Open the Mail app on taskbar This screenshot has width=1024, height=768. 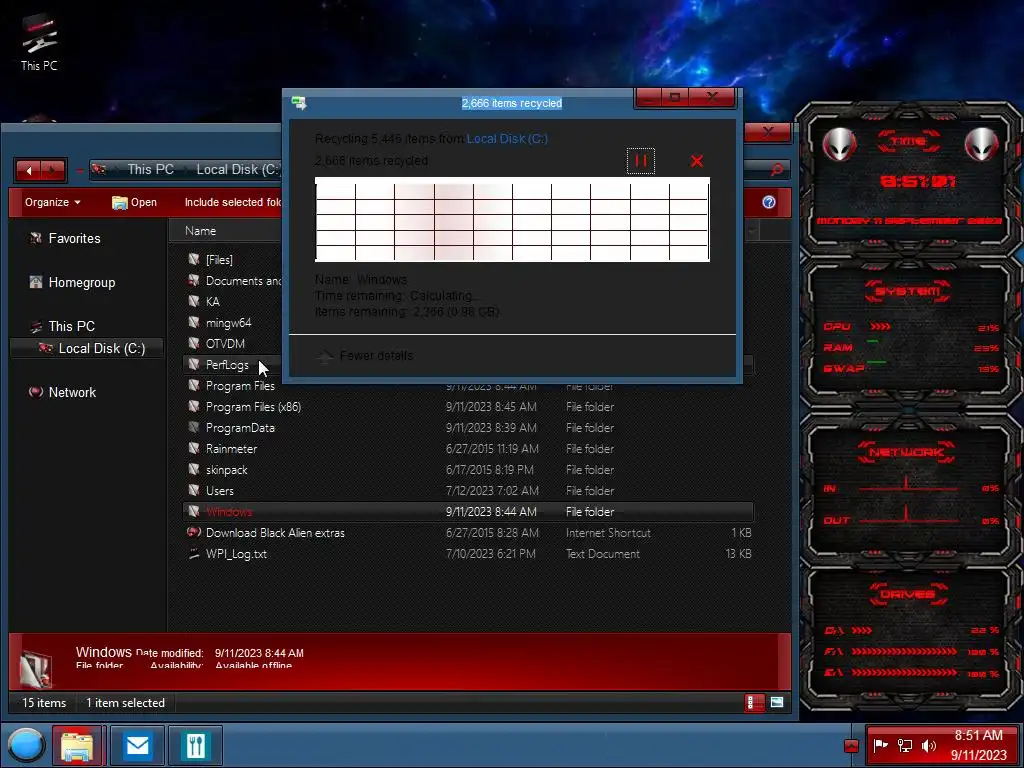(137, 746)
